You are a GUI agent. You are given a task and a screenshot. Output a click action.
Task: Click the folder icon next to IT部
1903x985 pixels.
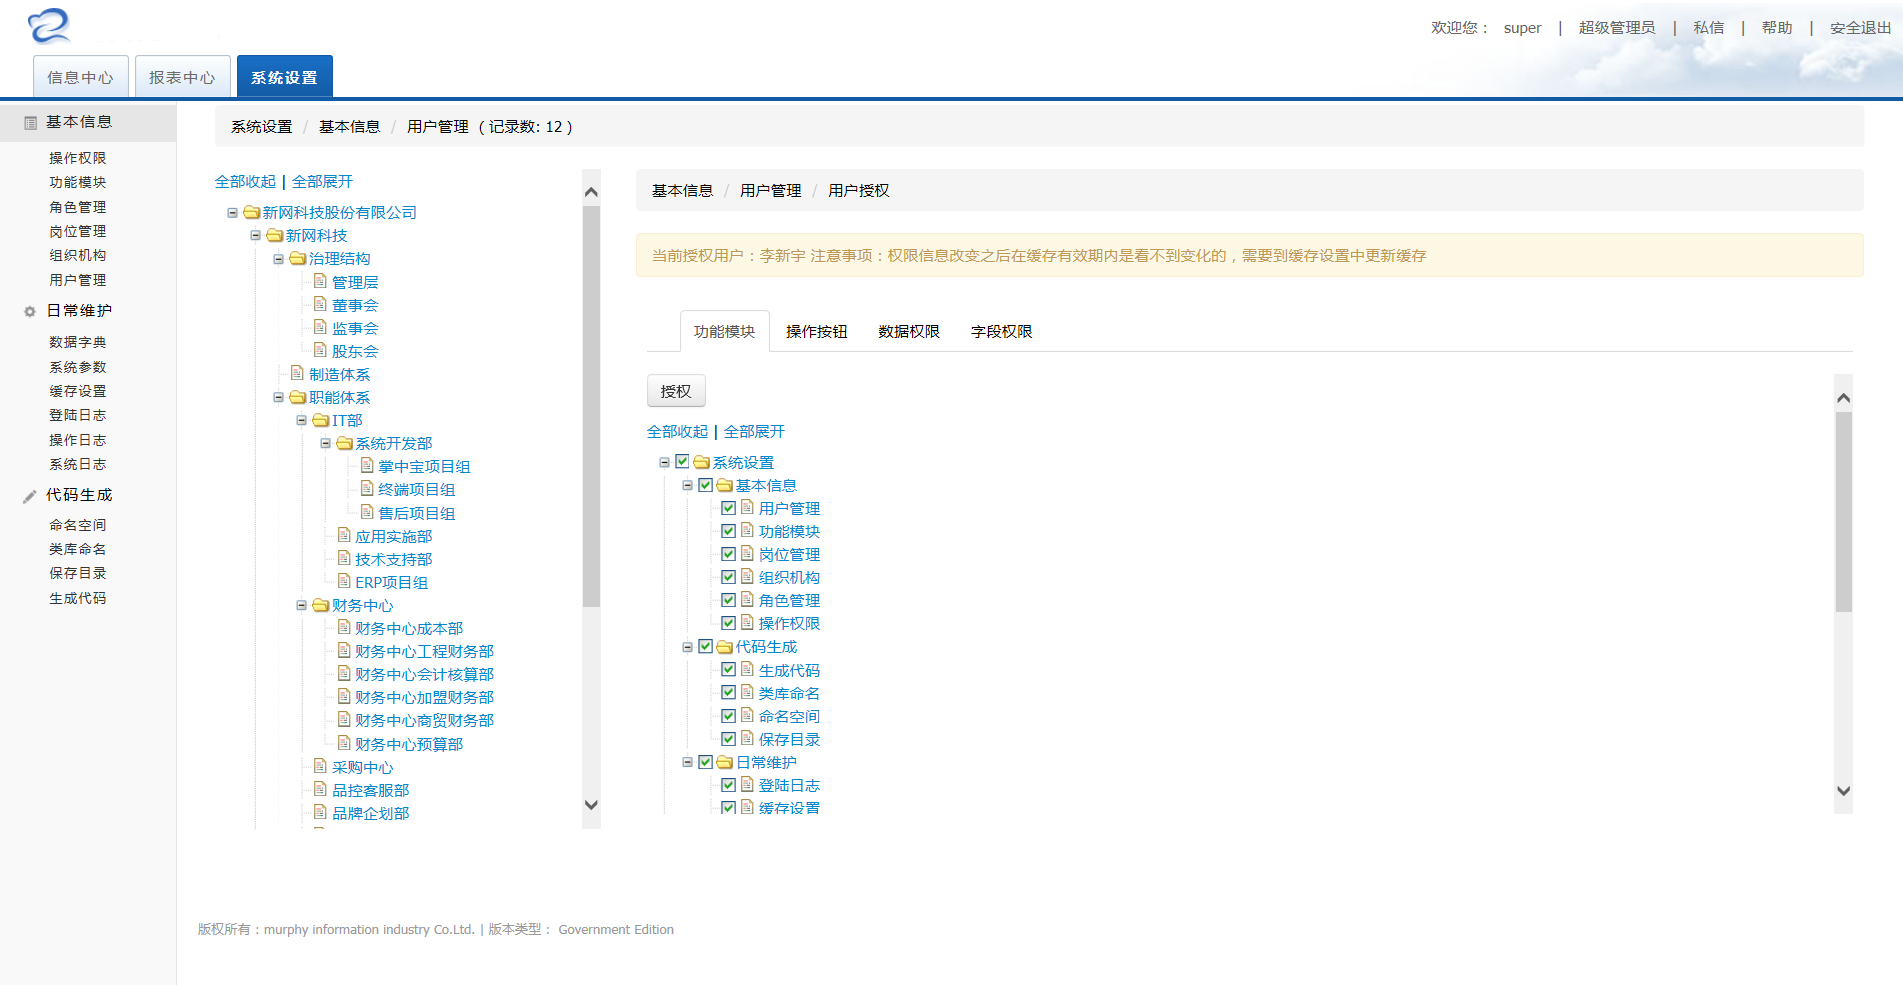[321, 420]
